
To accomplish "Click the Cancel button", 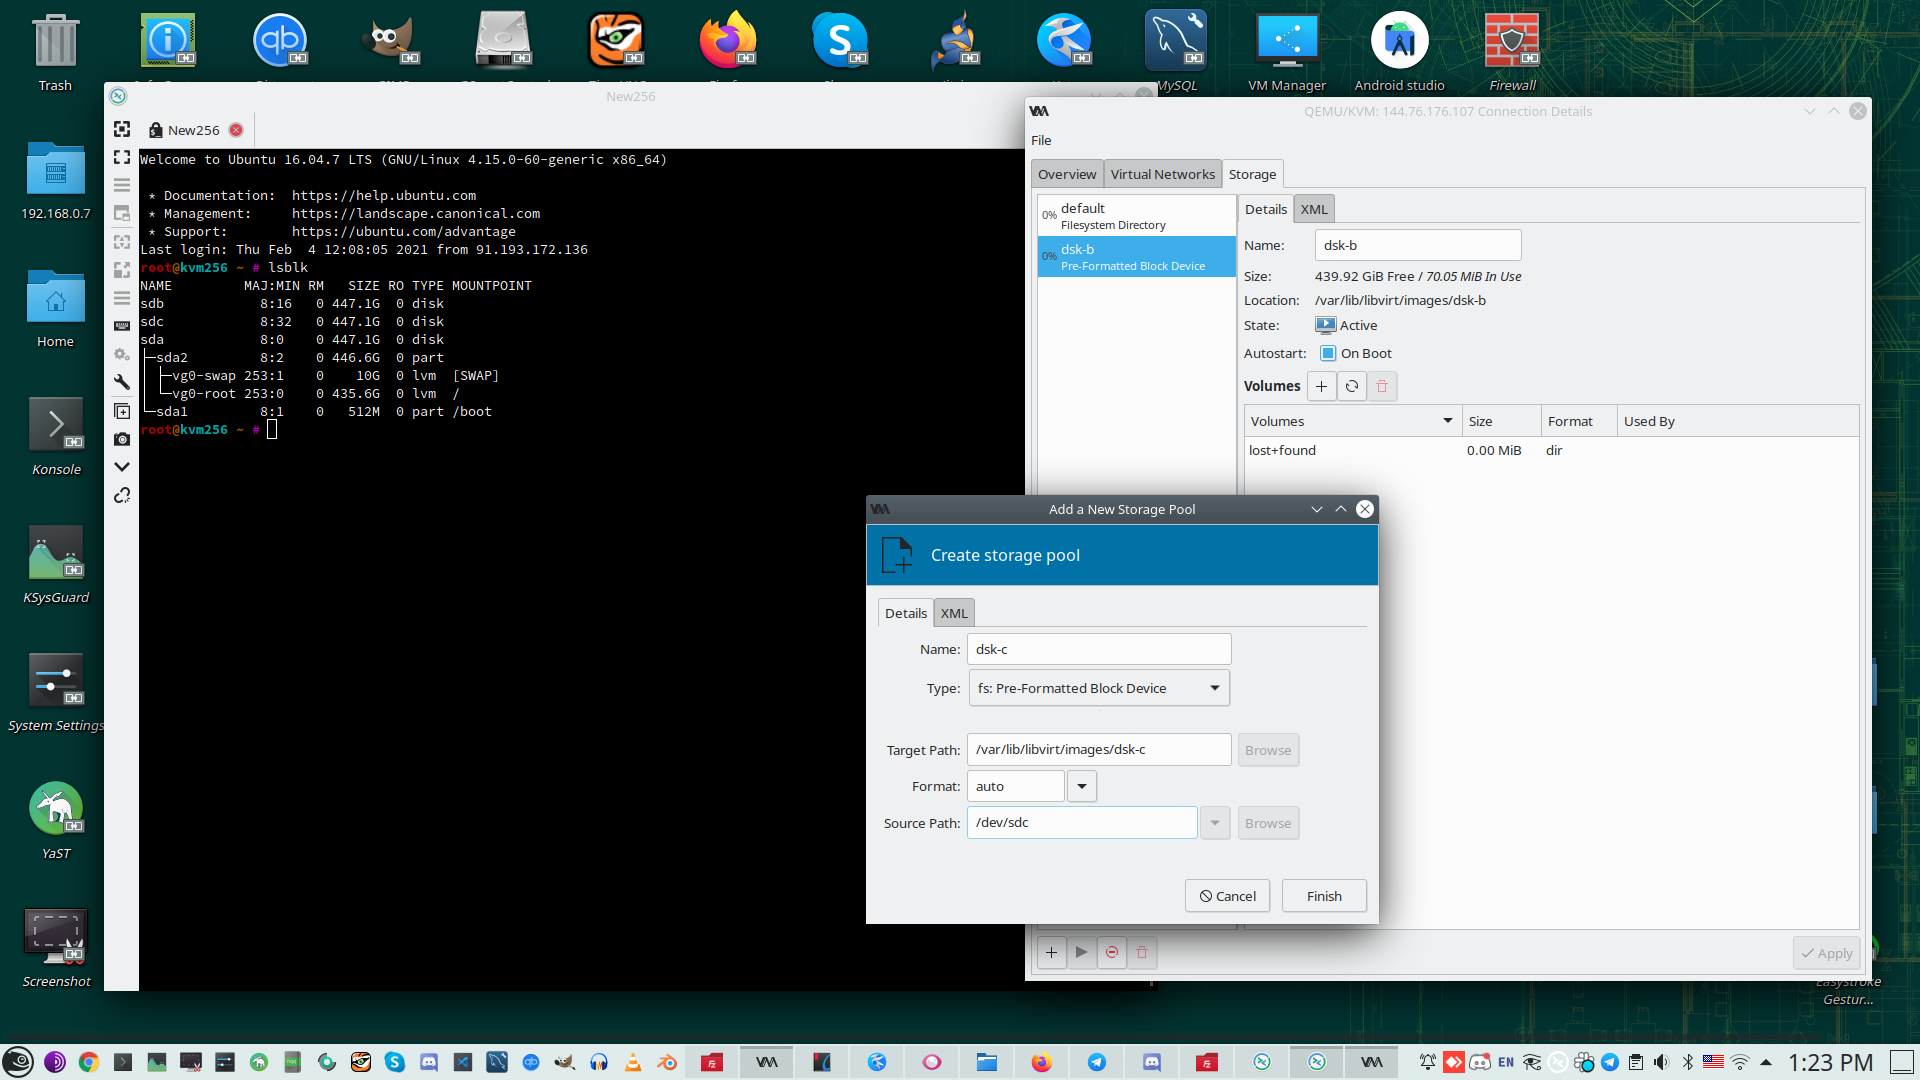I will click(1227, 896).
